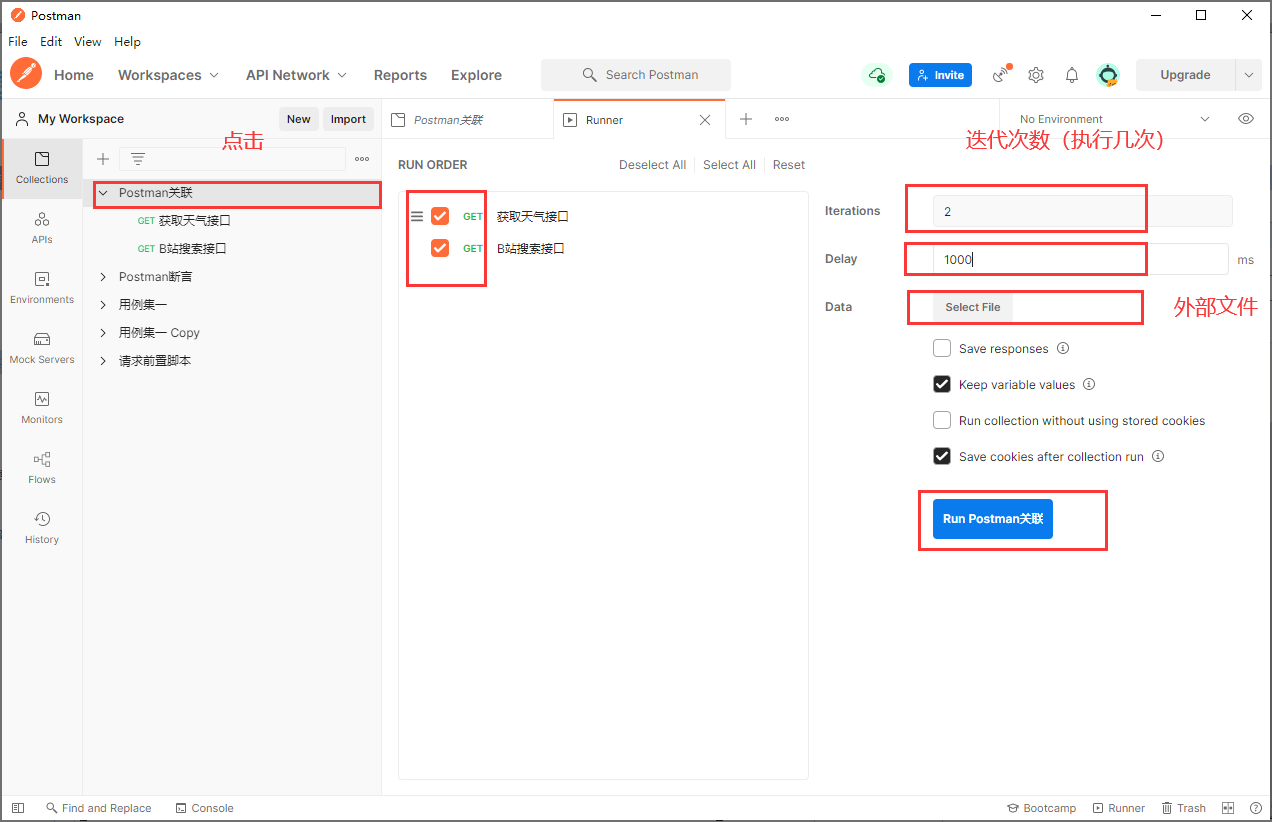Click the Run Postman关联 button
This screenshot has height=822, width=1272.
click(x=993, y=519)
